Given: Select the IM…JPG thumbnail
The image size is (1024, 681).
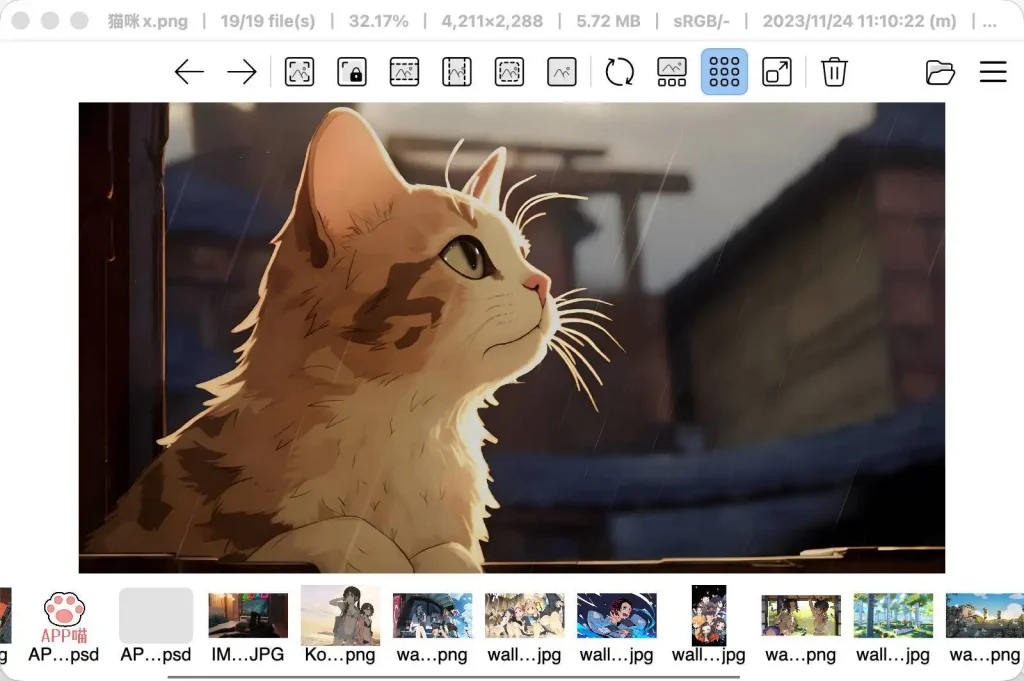Looking at the screenshot, I should tap(248, 616).
